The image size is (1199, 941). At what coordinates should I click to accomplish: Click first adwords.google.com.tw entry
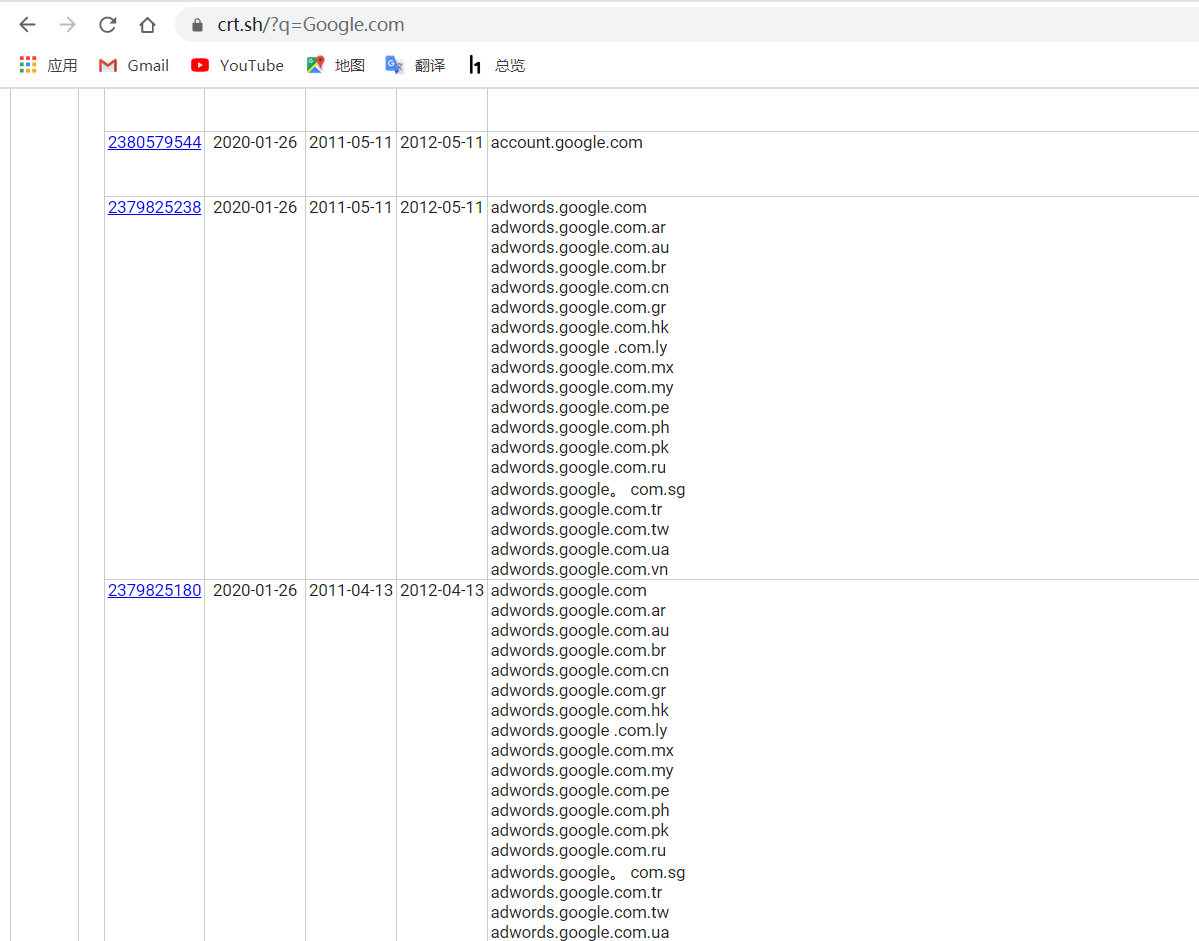click(x=580, y=530)
